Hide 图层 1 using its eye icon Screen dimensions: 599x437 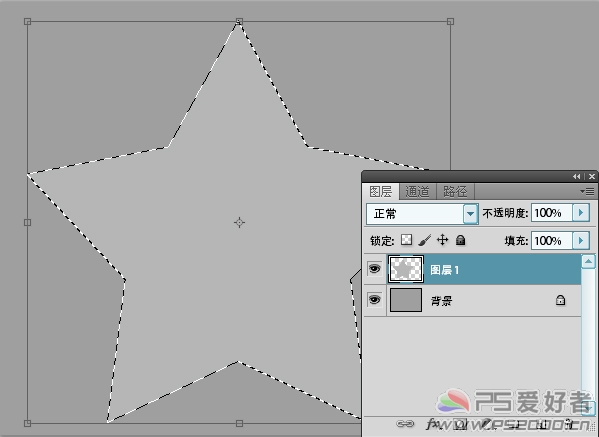point(374,269)
